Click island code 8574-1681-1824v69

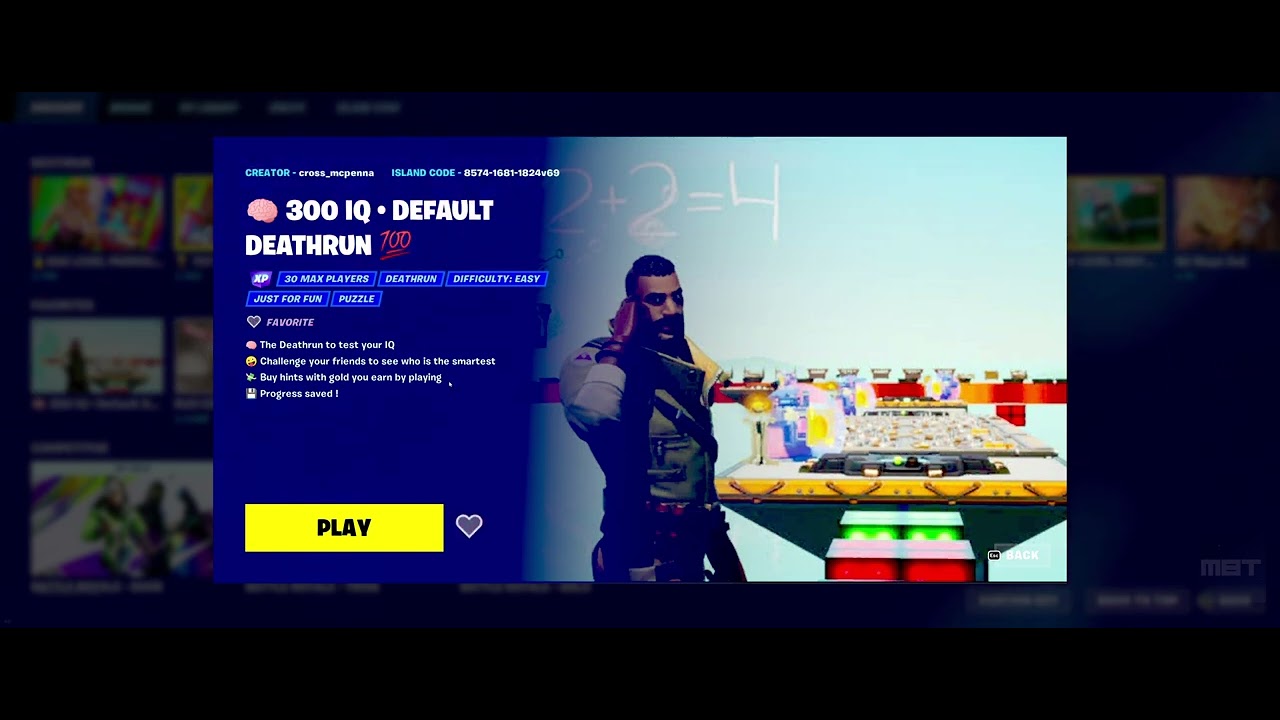click(511, 173)
